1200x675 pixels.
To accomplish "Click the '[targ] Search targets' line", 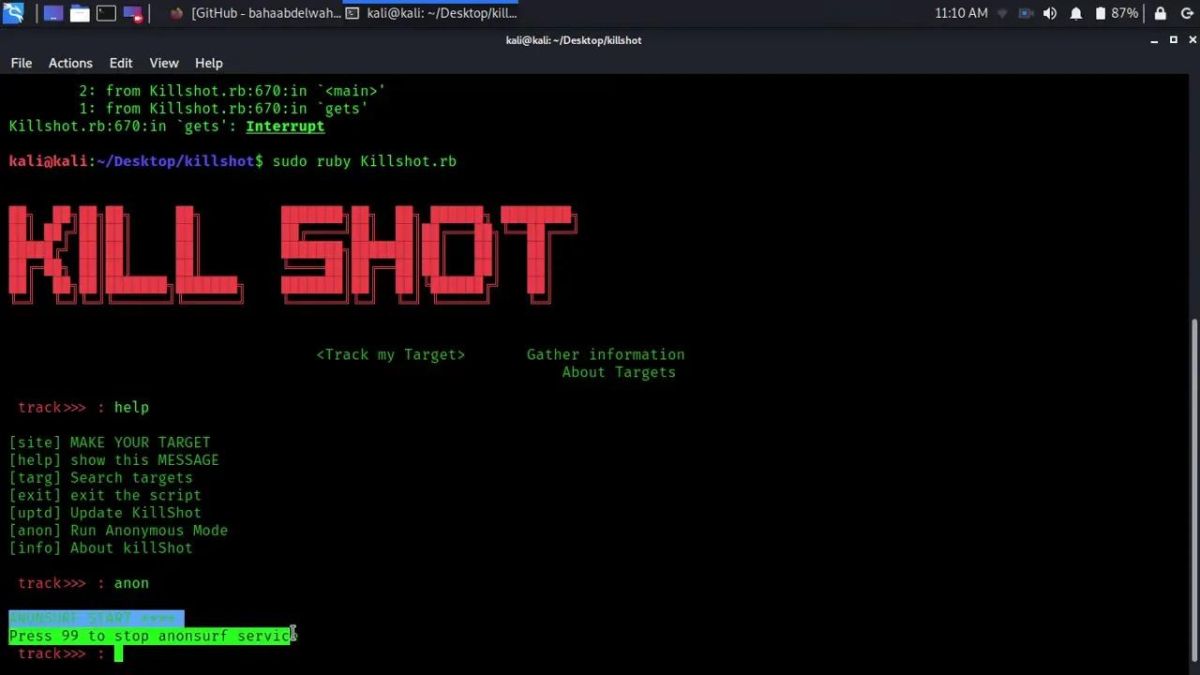I will (x=101, y=478).
